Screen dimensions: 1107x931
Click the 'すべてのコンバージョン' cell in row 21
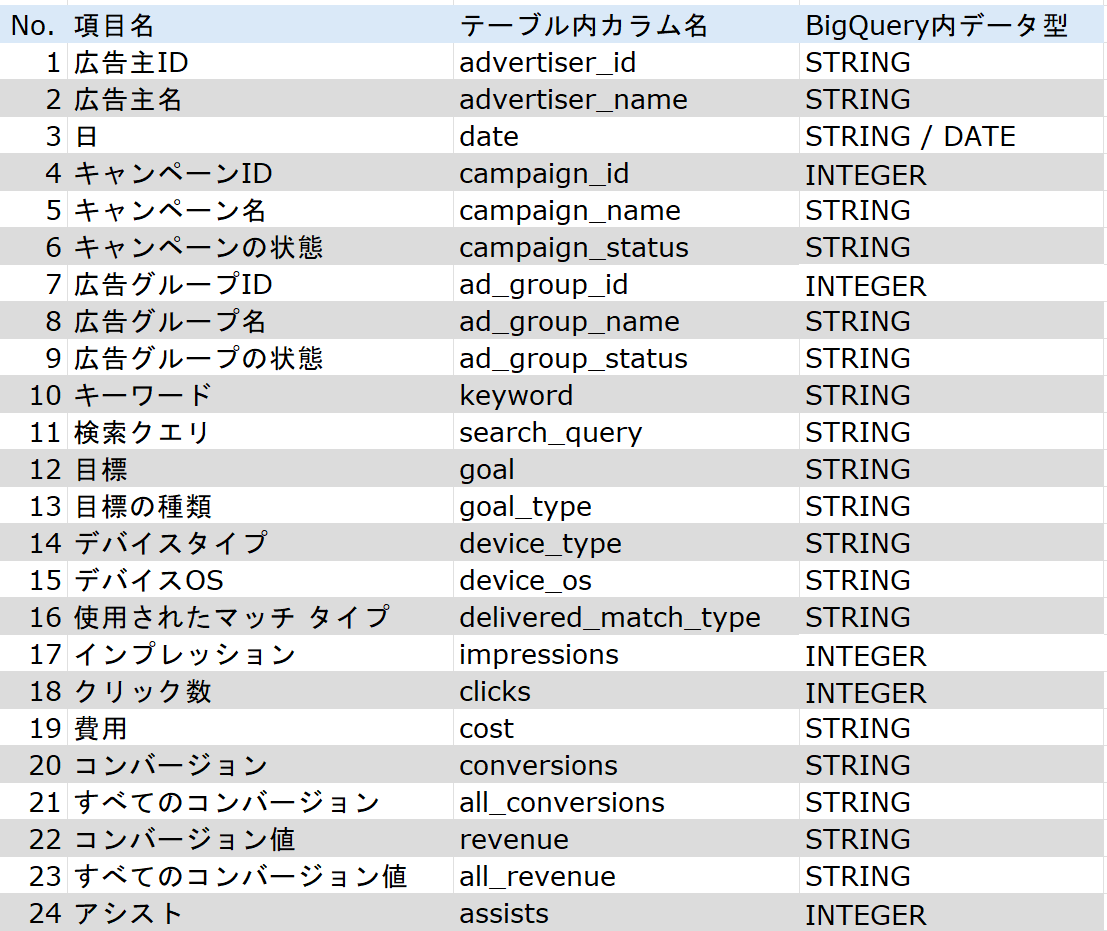260,802
